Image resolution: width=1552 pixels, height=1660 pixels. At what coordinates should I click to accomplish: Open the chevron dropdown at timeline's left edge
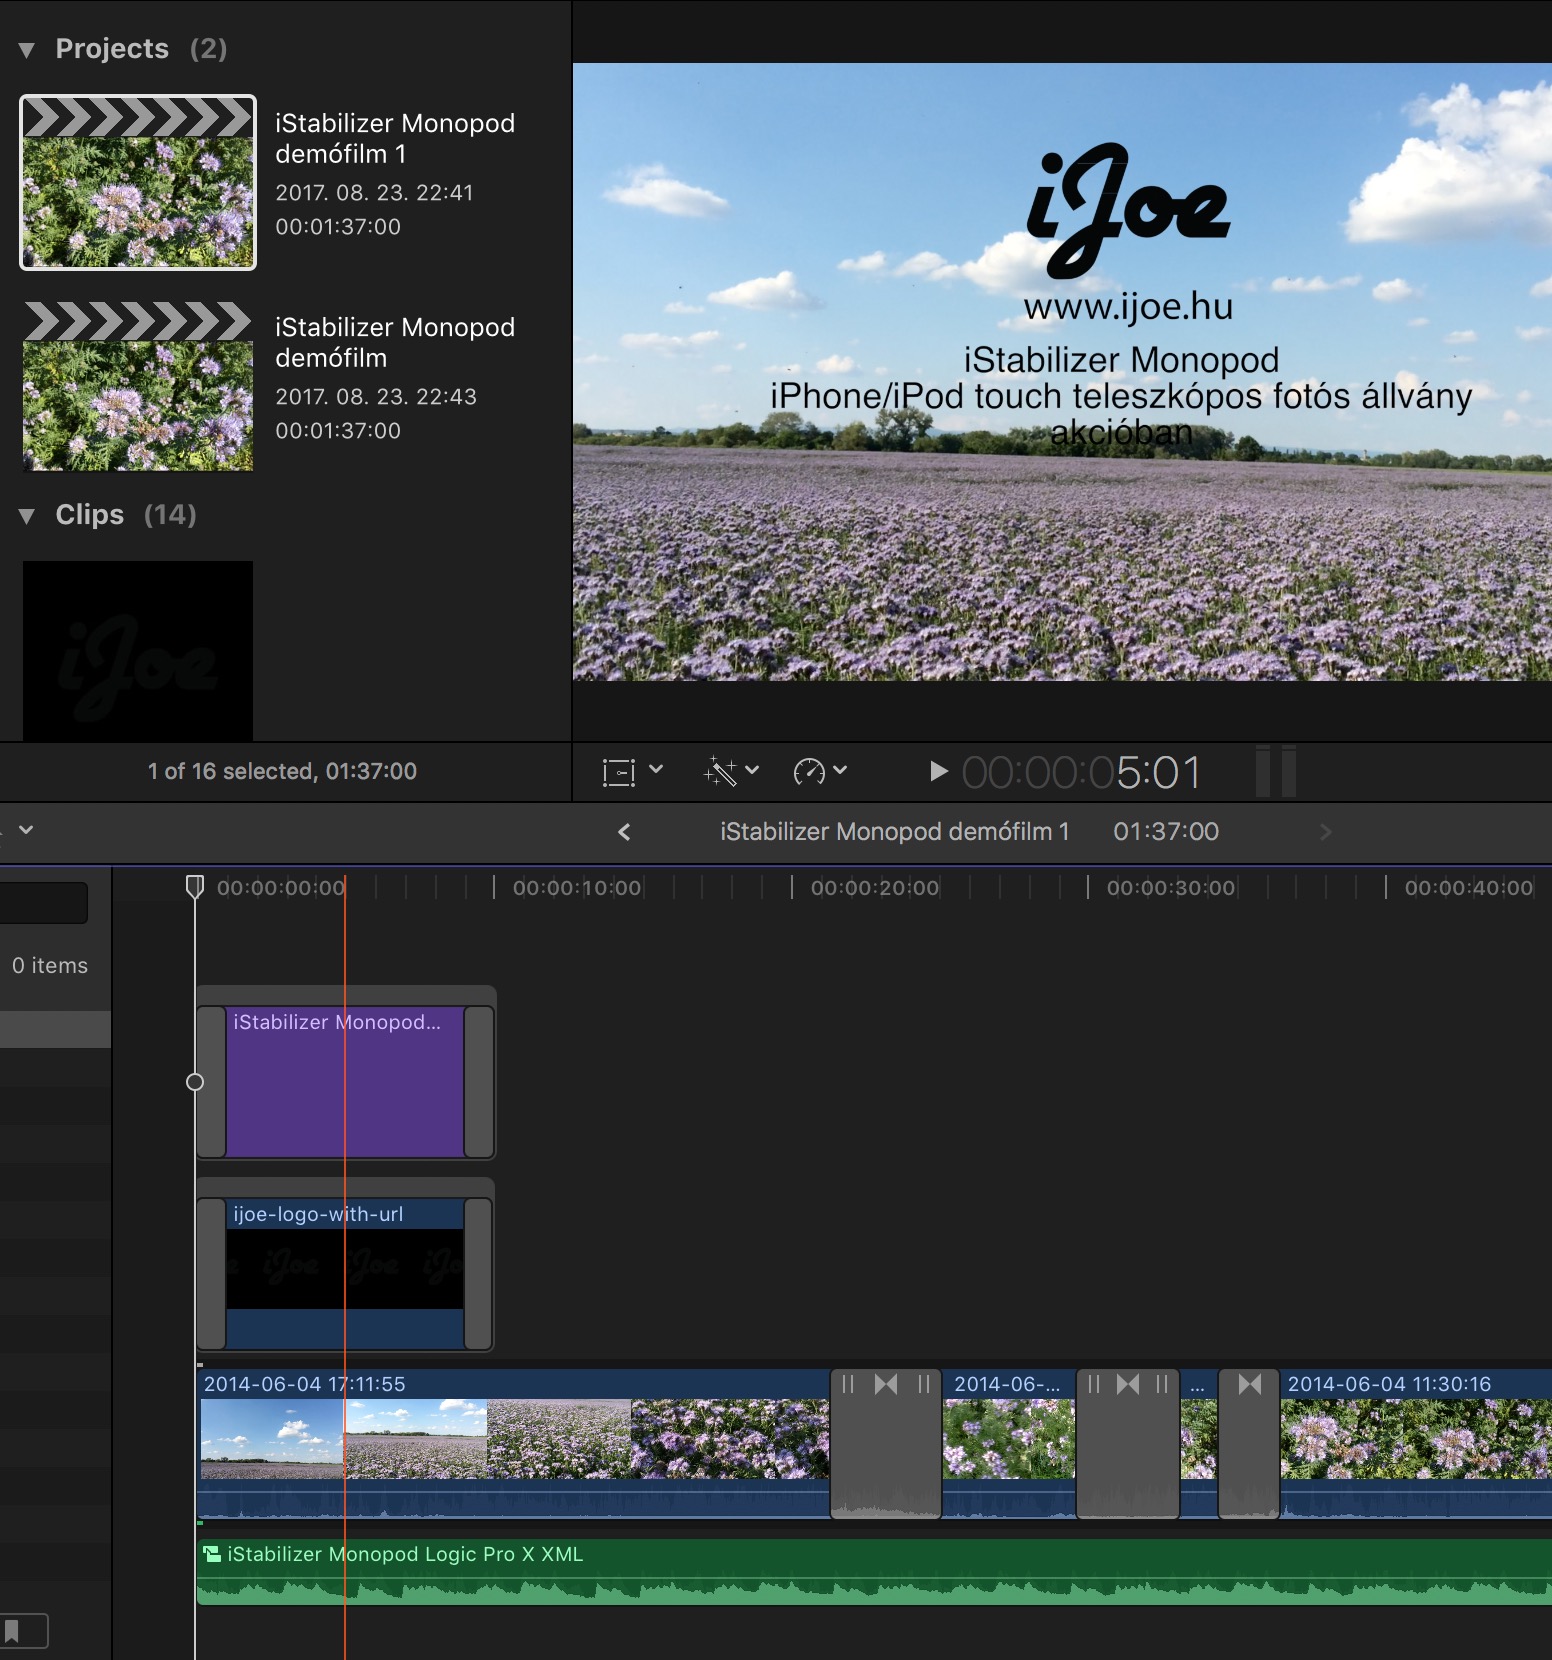point(26,830)
